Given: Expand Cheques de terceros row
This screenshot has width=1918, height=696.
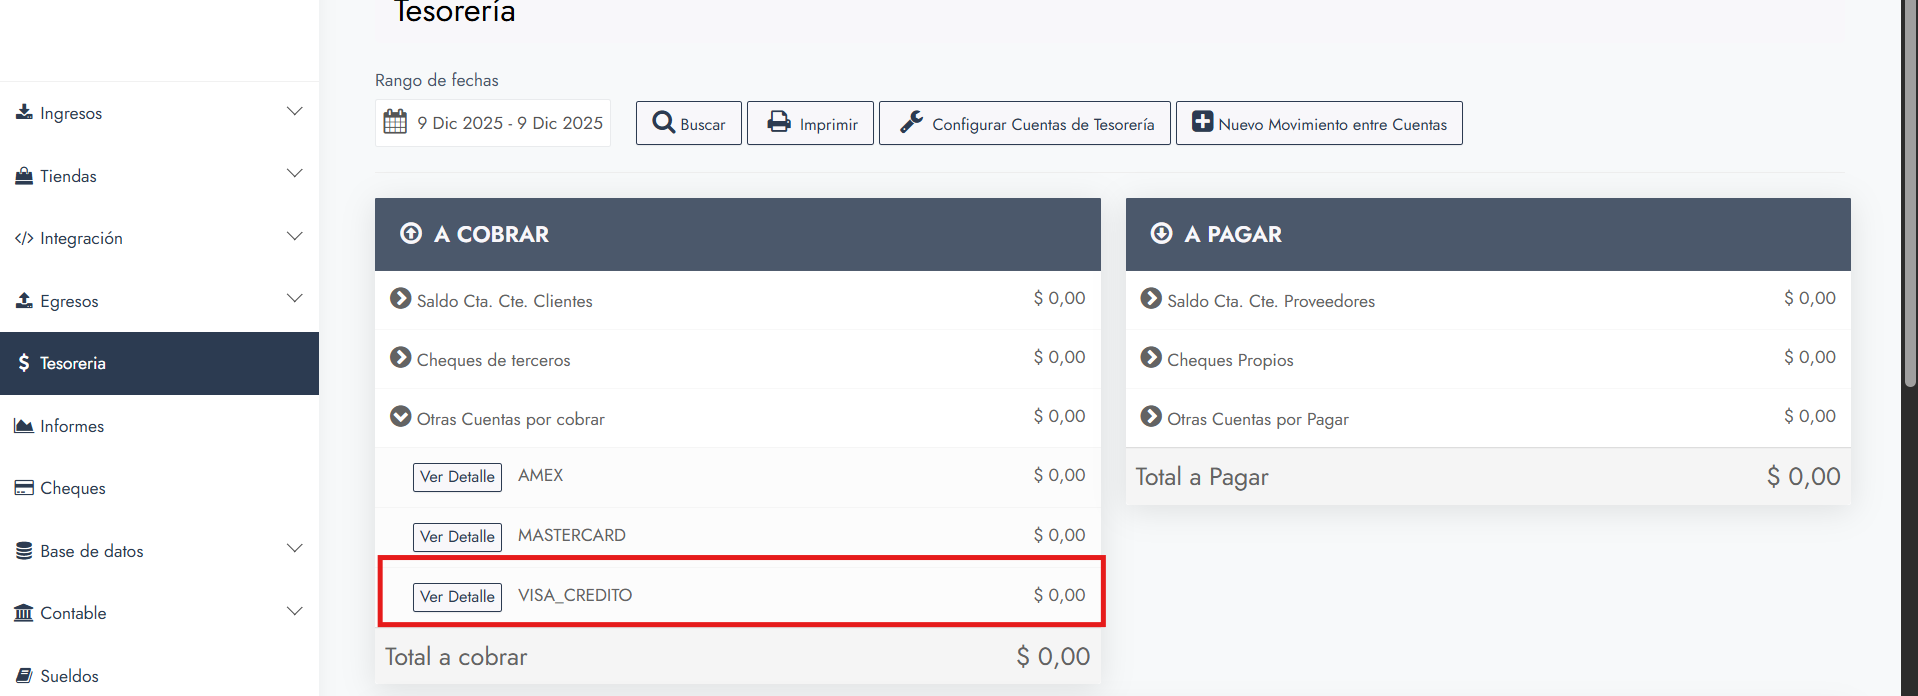Looking at the screenshot, I should coord(401,358).
